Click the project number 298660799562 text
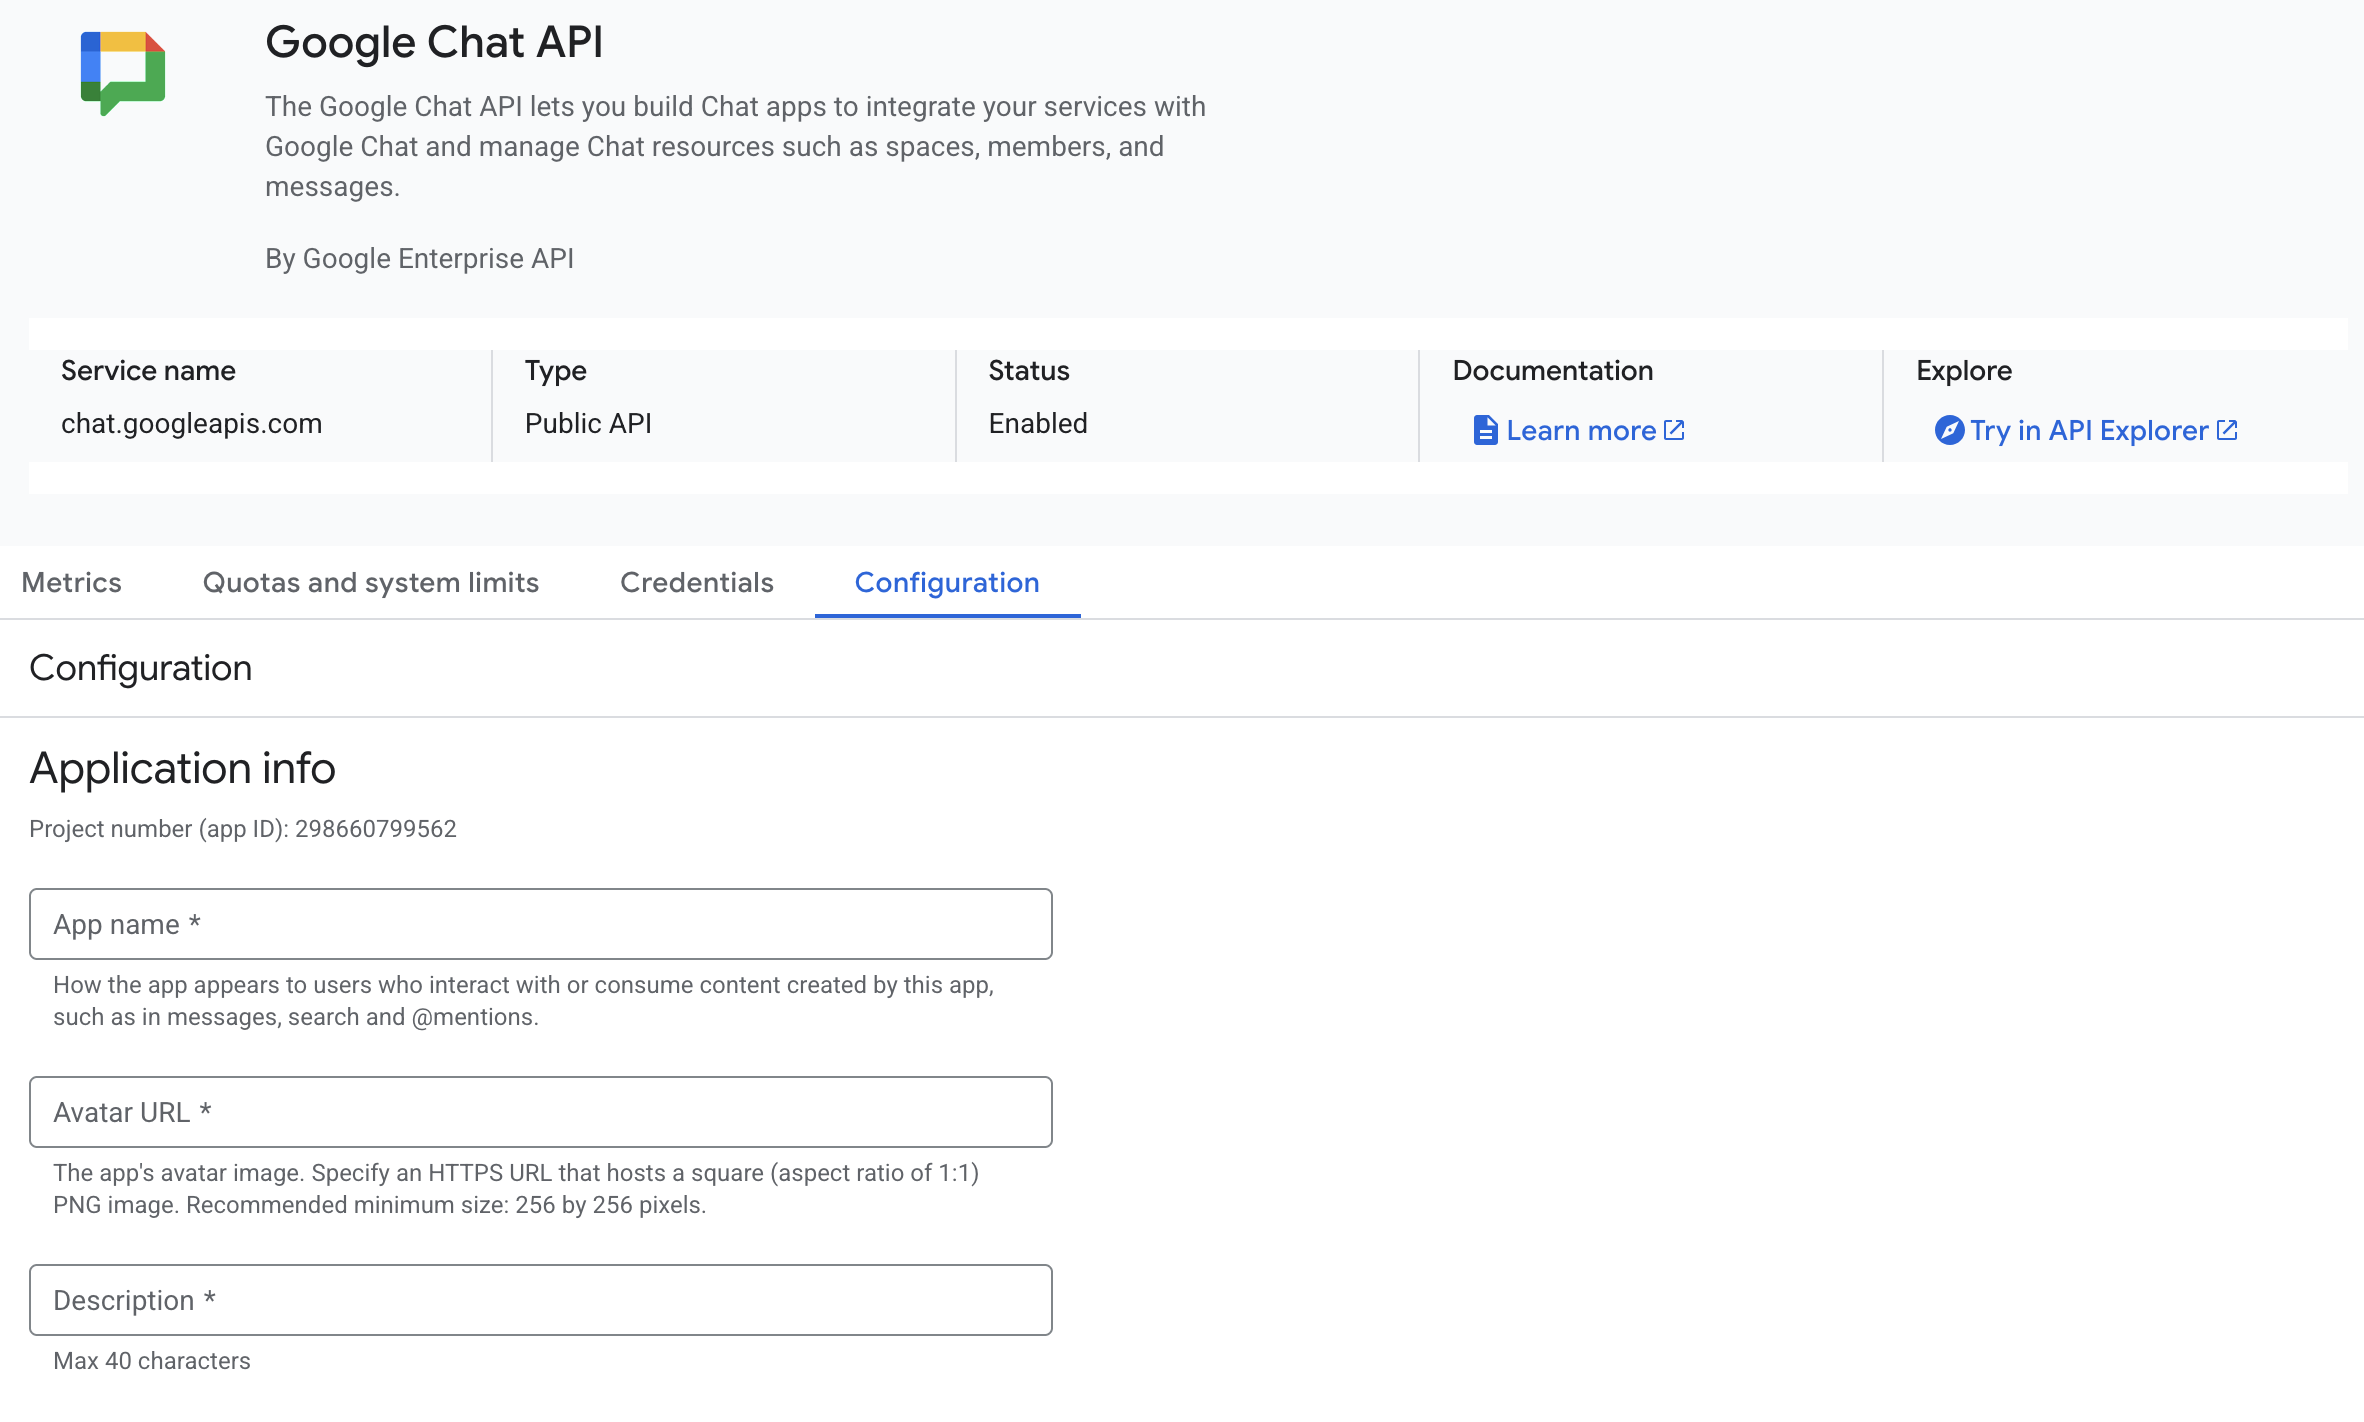The height and width of the screenshot is (1422, 2364). (376, 829)
